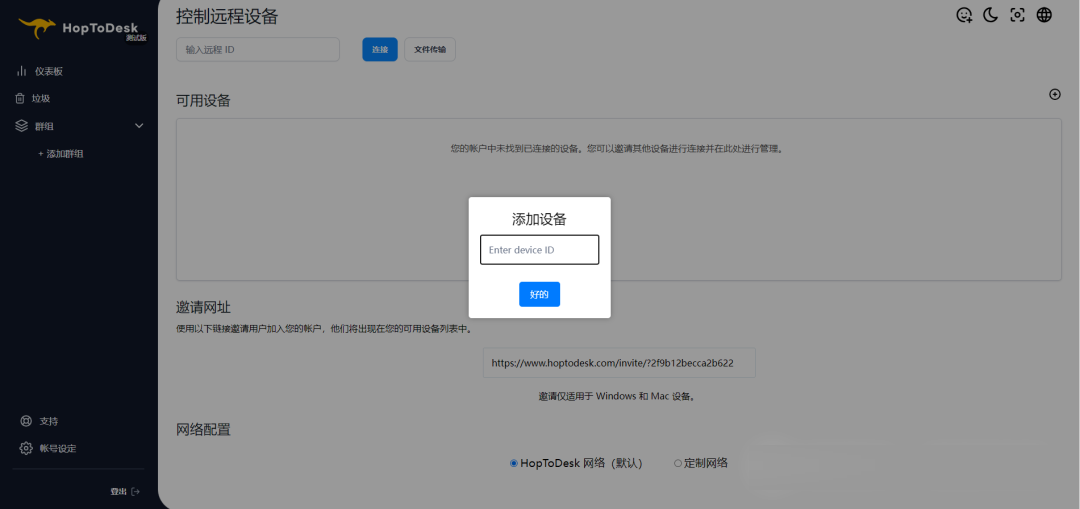Click the 使用以下链接邀请用户 description text
Image resolution: width=1080 pixels, height=509 pixels.
[326, 329]
